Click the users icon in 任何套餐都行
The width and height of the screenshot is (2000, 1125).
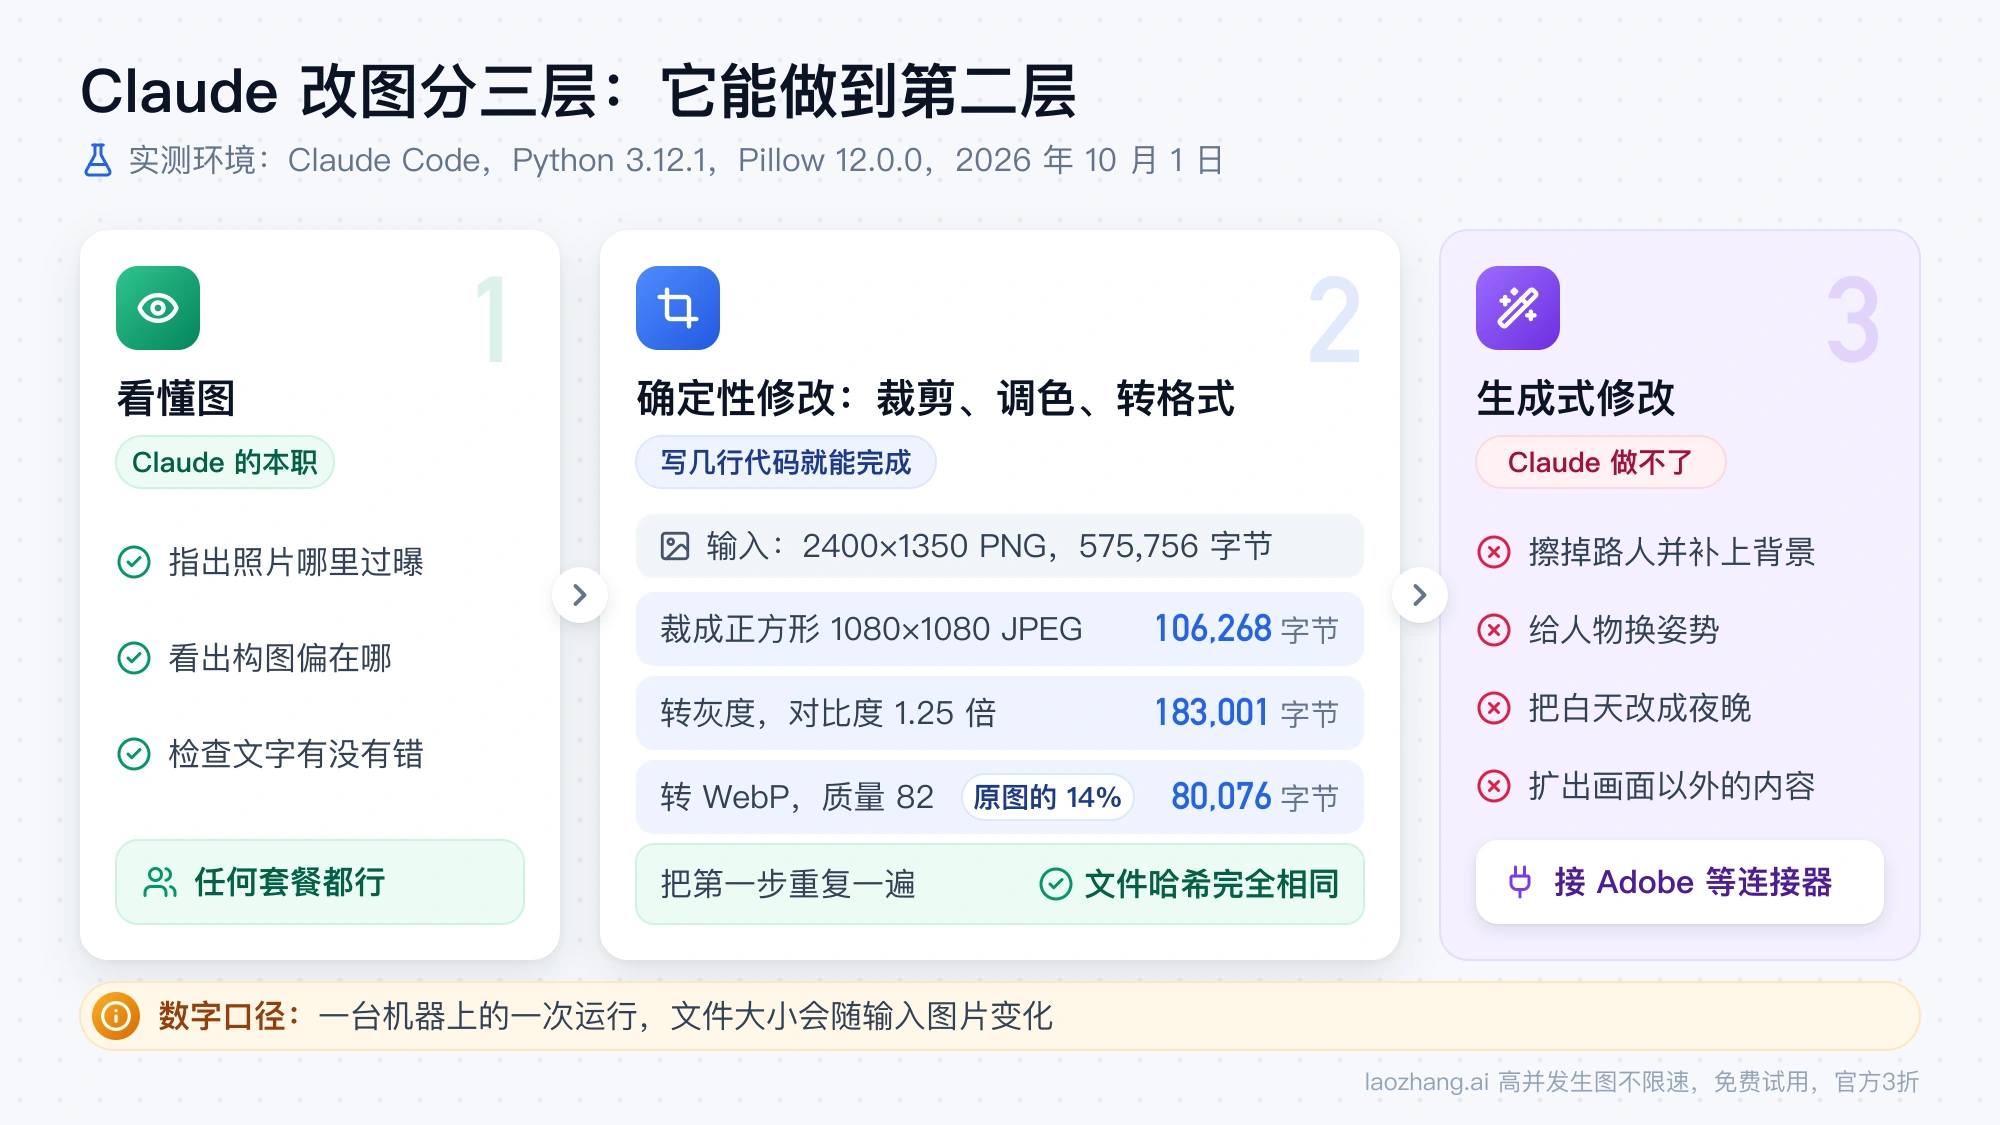[x=160, y=882]
